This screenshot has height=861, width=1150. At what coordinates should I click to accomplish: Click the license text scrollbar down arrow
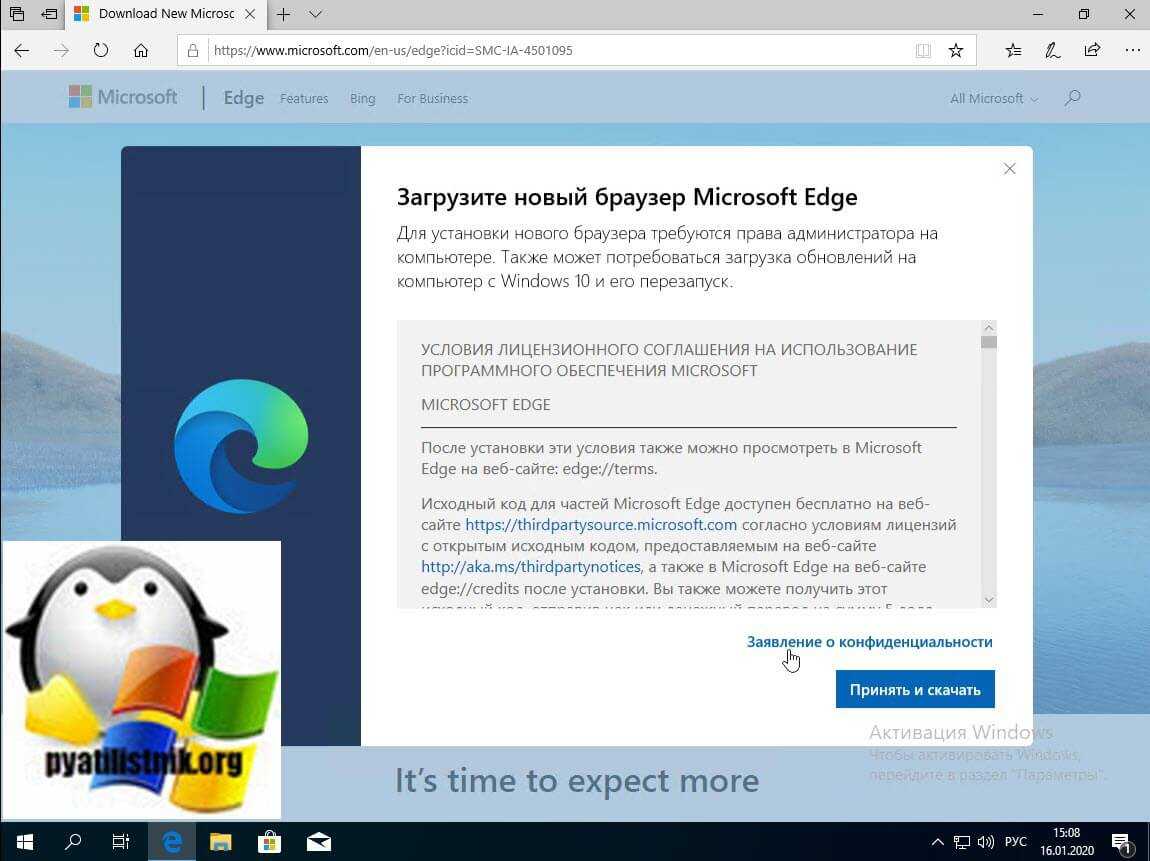point(989,599)
